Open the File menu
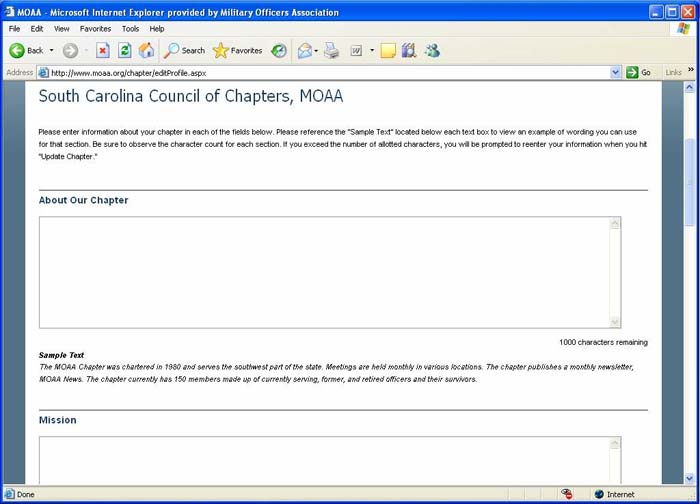This screenshot has width=700, height=504. click(x=14, y=29)
